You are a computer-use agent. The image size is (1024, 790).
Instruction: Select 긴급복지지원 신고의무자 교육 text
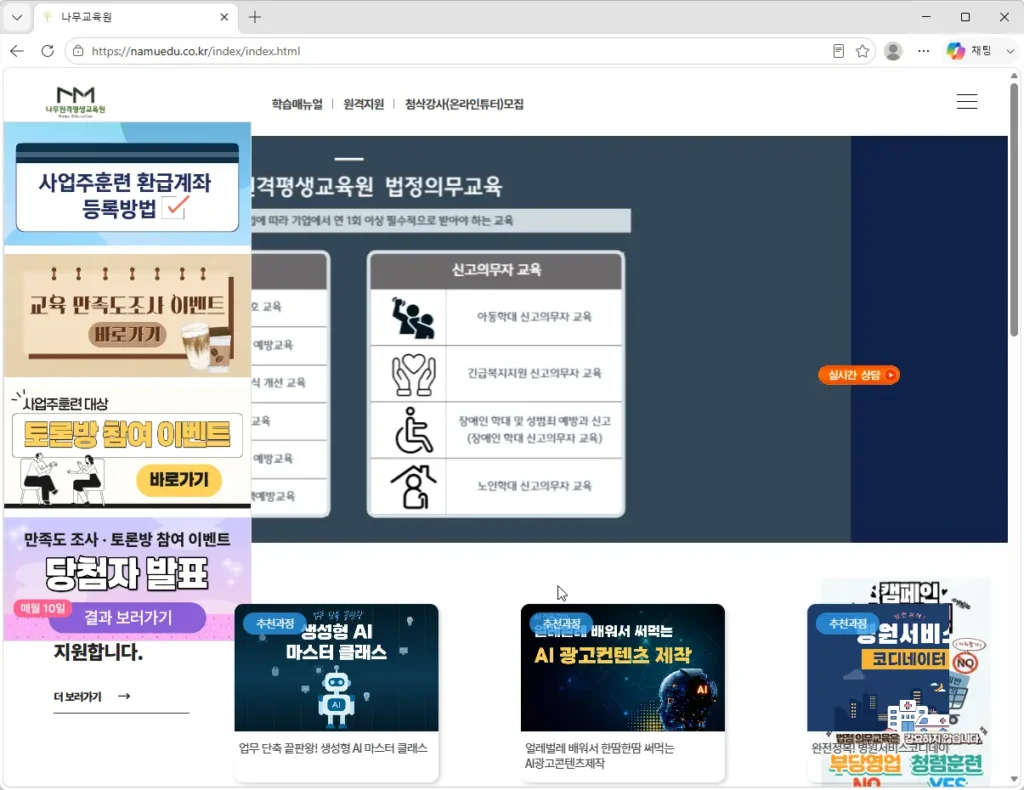click(534, 373)
